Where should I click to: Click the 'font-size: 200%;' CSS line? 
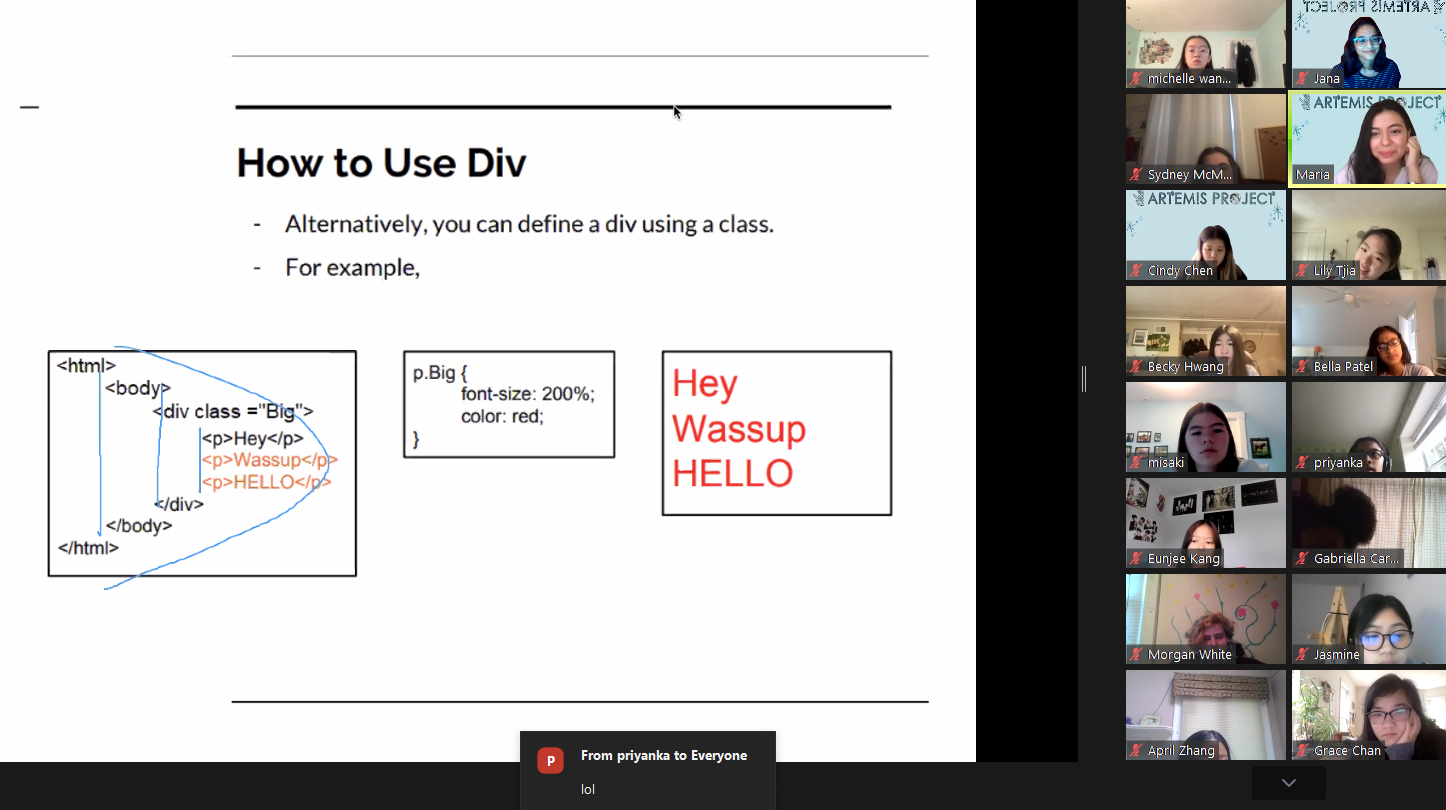pyautogui.click(x=528, y=394)
